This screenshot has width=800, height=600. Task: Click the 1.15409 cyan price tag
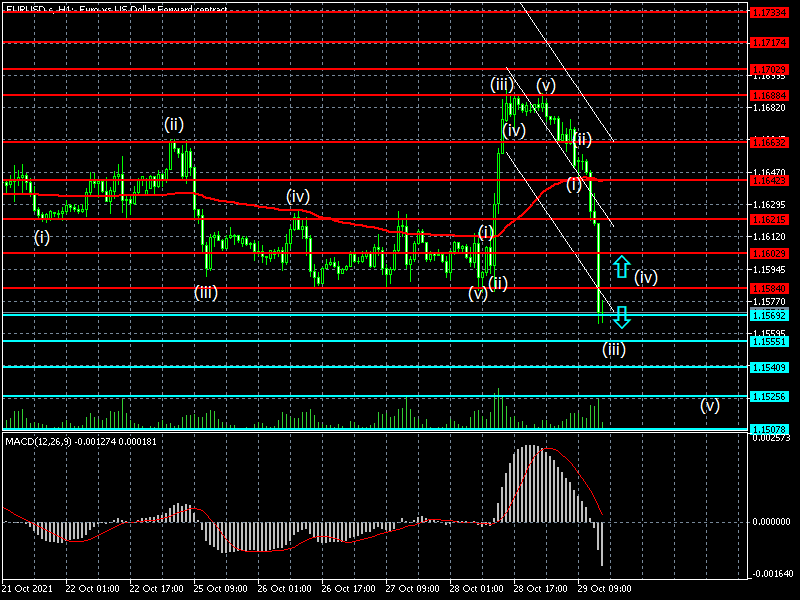point(769,367)
